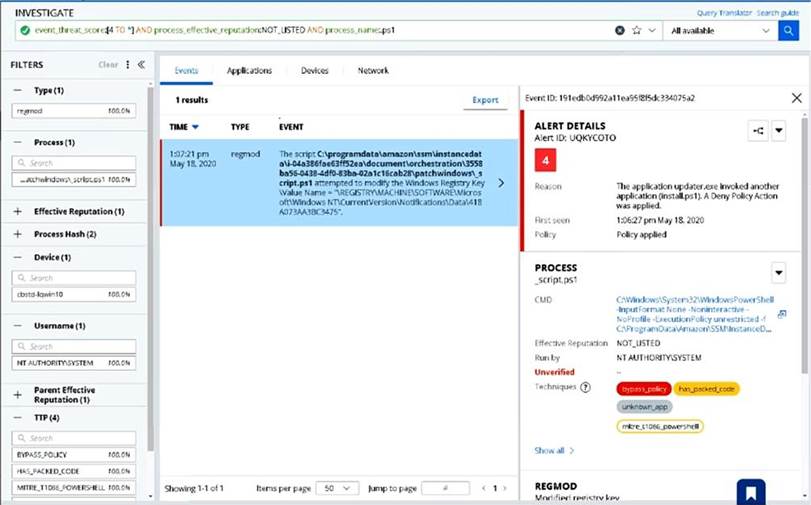
Task: Click the blue search magnifier button
Action: coord(789,31)
